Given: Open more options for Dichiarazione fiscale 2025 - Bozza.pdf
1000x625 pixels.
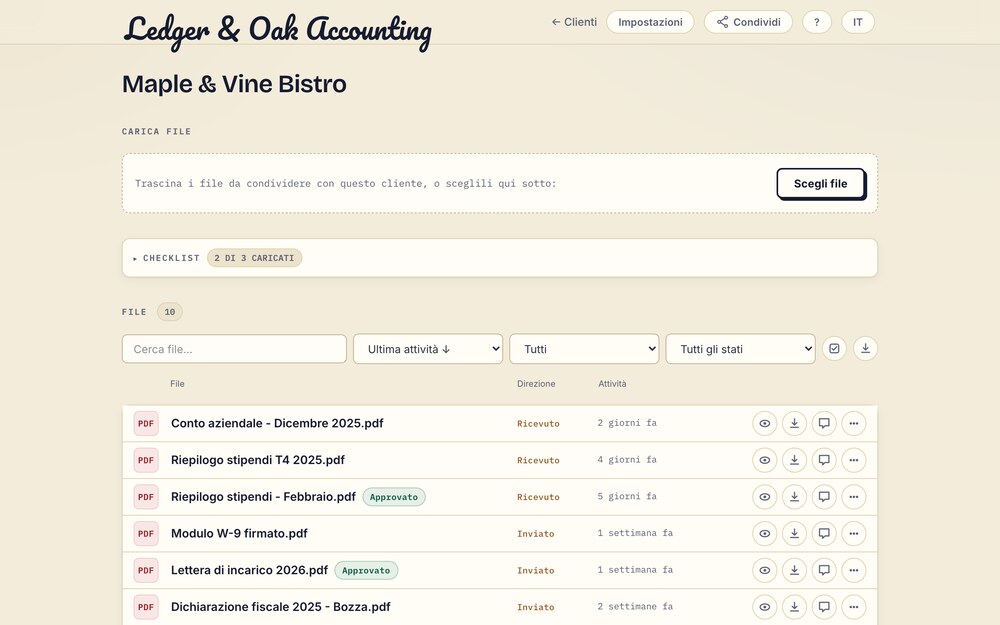Looking at the screenshot, I should pos(854,607).
